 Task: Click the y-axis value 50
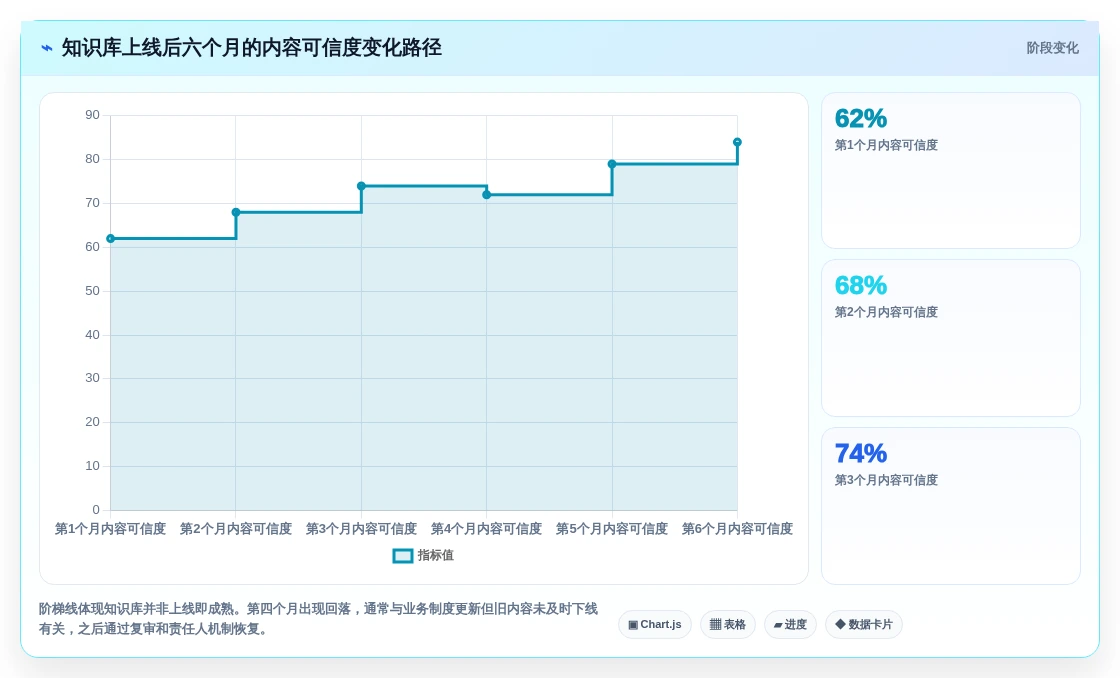pyautogui.click(x=92, y=291)
